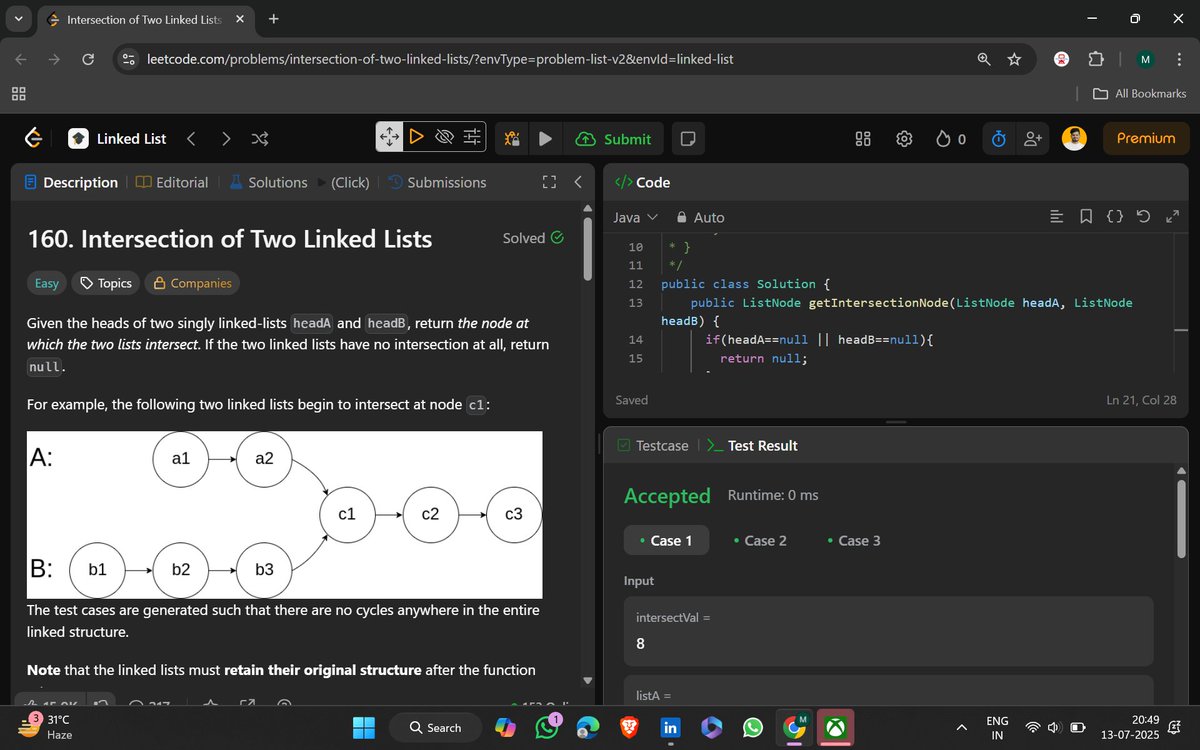Open the LeetCode home logo

click(33, 139)
